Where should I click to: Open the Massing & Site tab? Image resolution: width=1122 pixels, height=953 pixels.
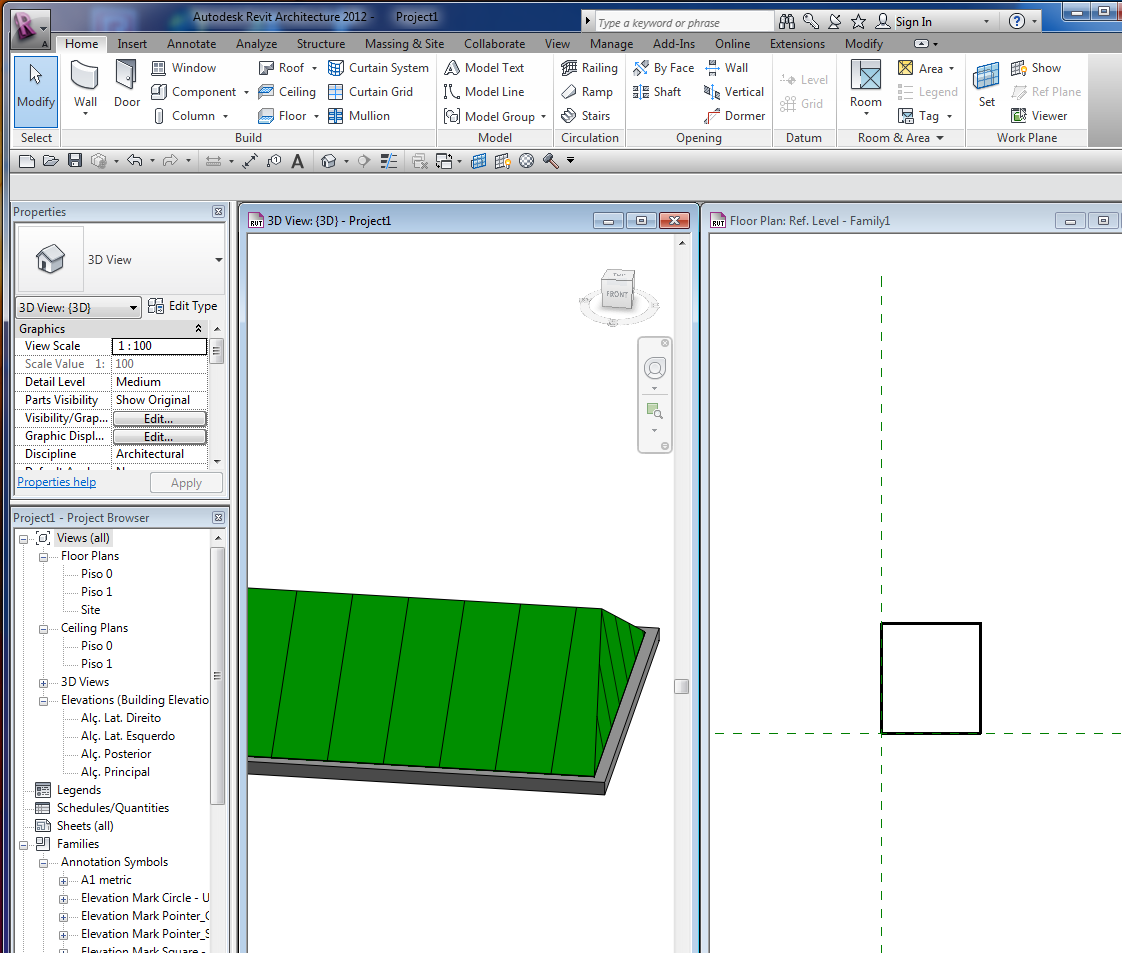click(x=404, y=44)
